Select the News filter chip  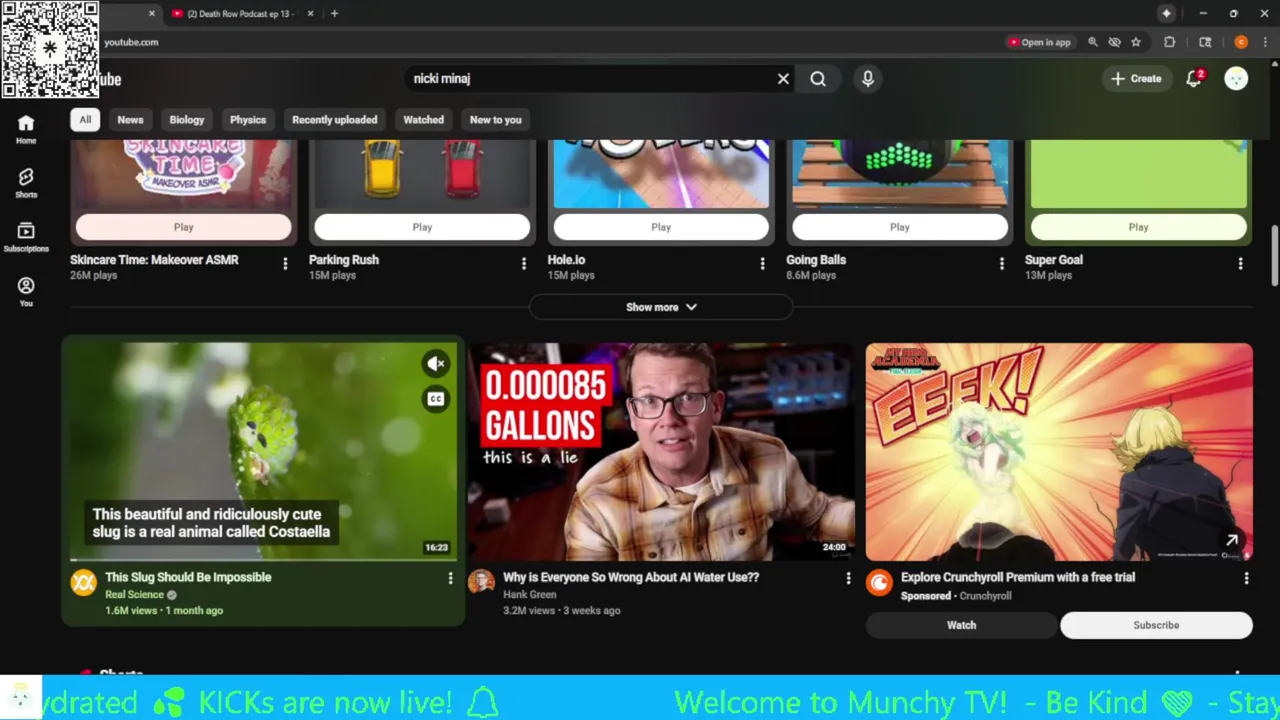[x=130, y=120]
